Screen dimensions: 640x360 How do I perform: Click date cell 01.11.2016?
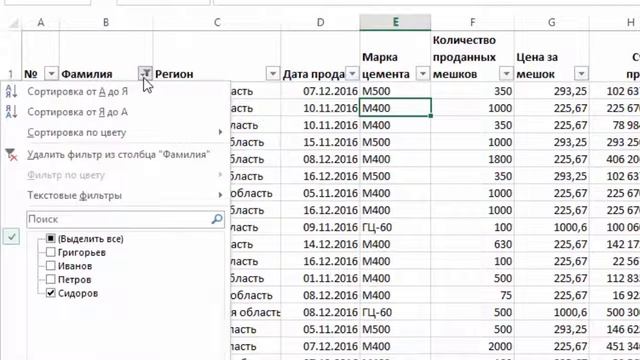pos(320,278)
